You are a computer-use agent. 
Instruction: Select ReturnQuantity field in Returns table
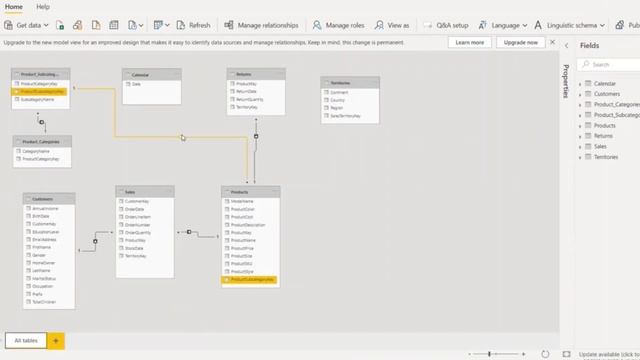click(x=249, y=99)
